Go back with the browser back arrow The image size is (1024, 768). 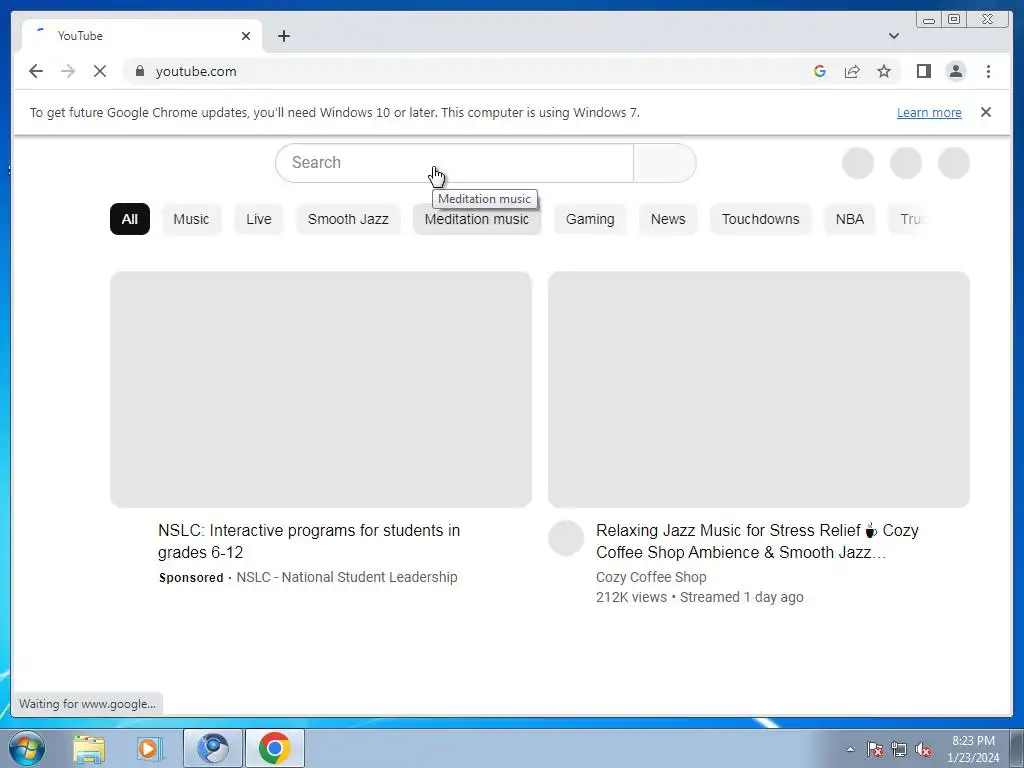point(36,71)
